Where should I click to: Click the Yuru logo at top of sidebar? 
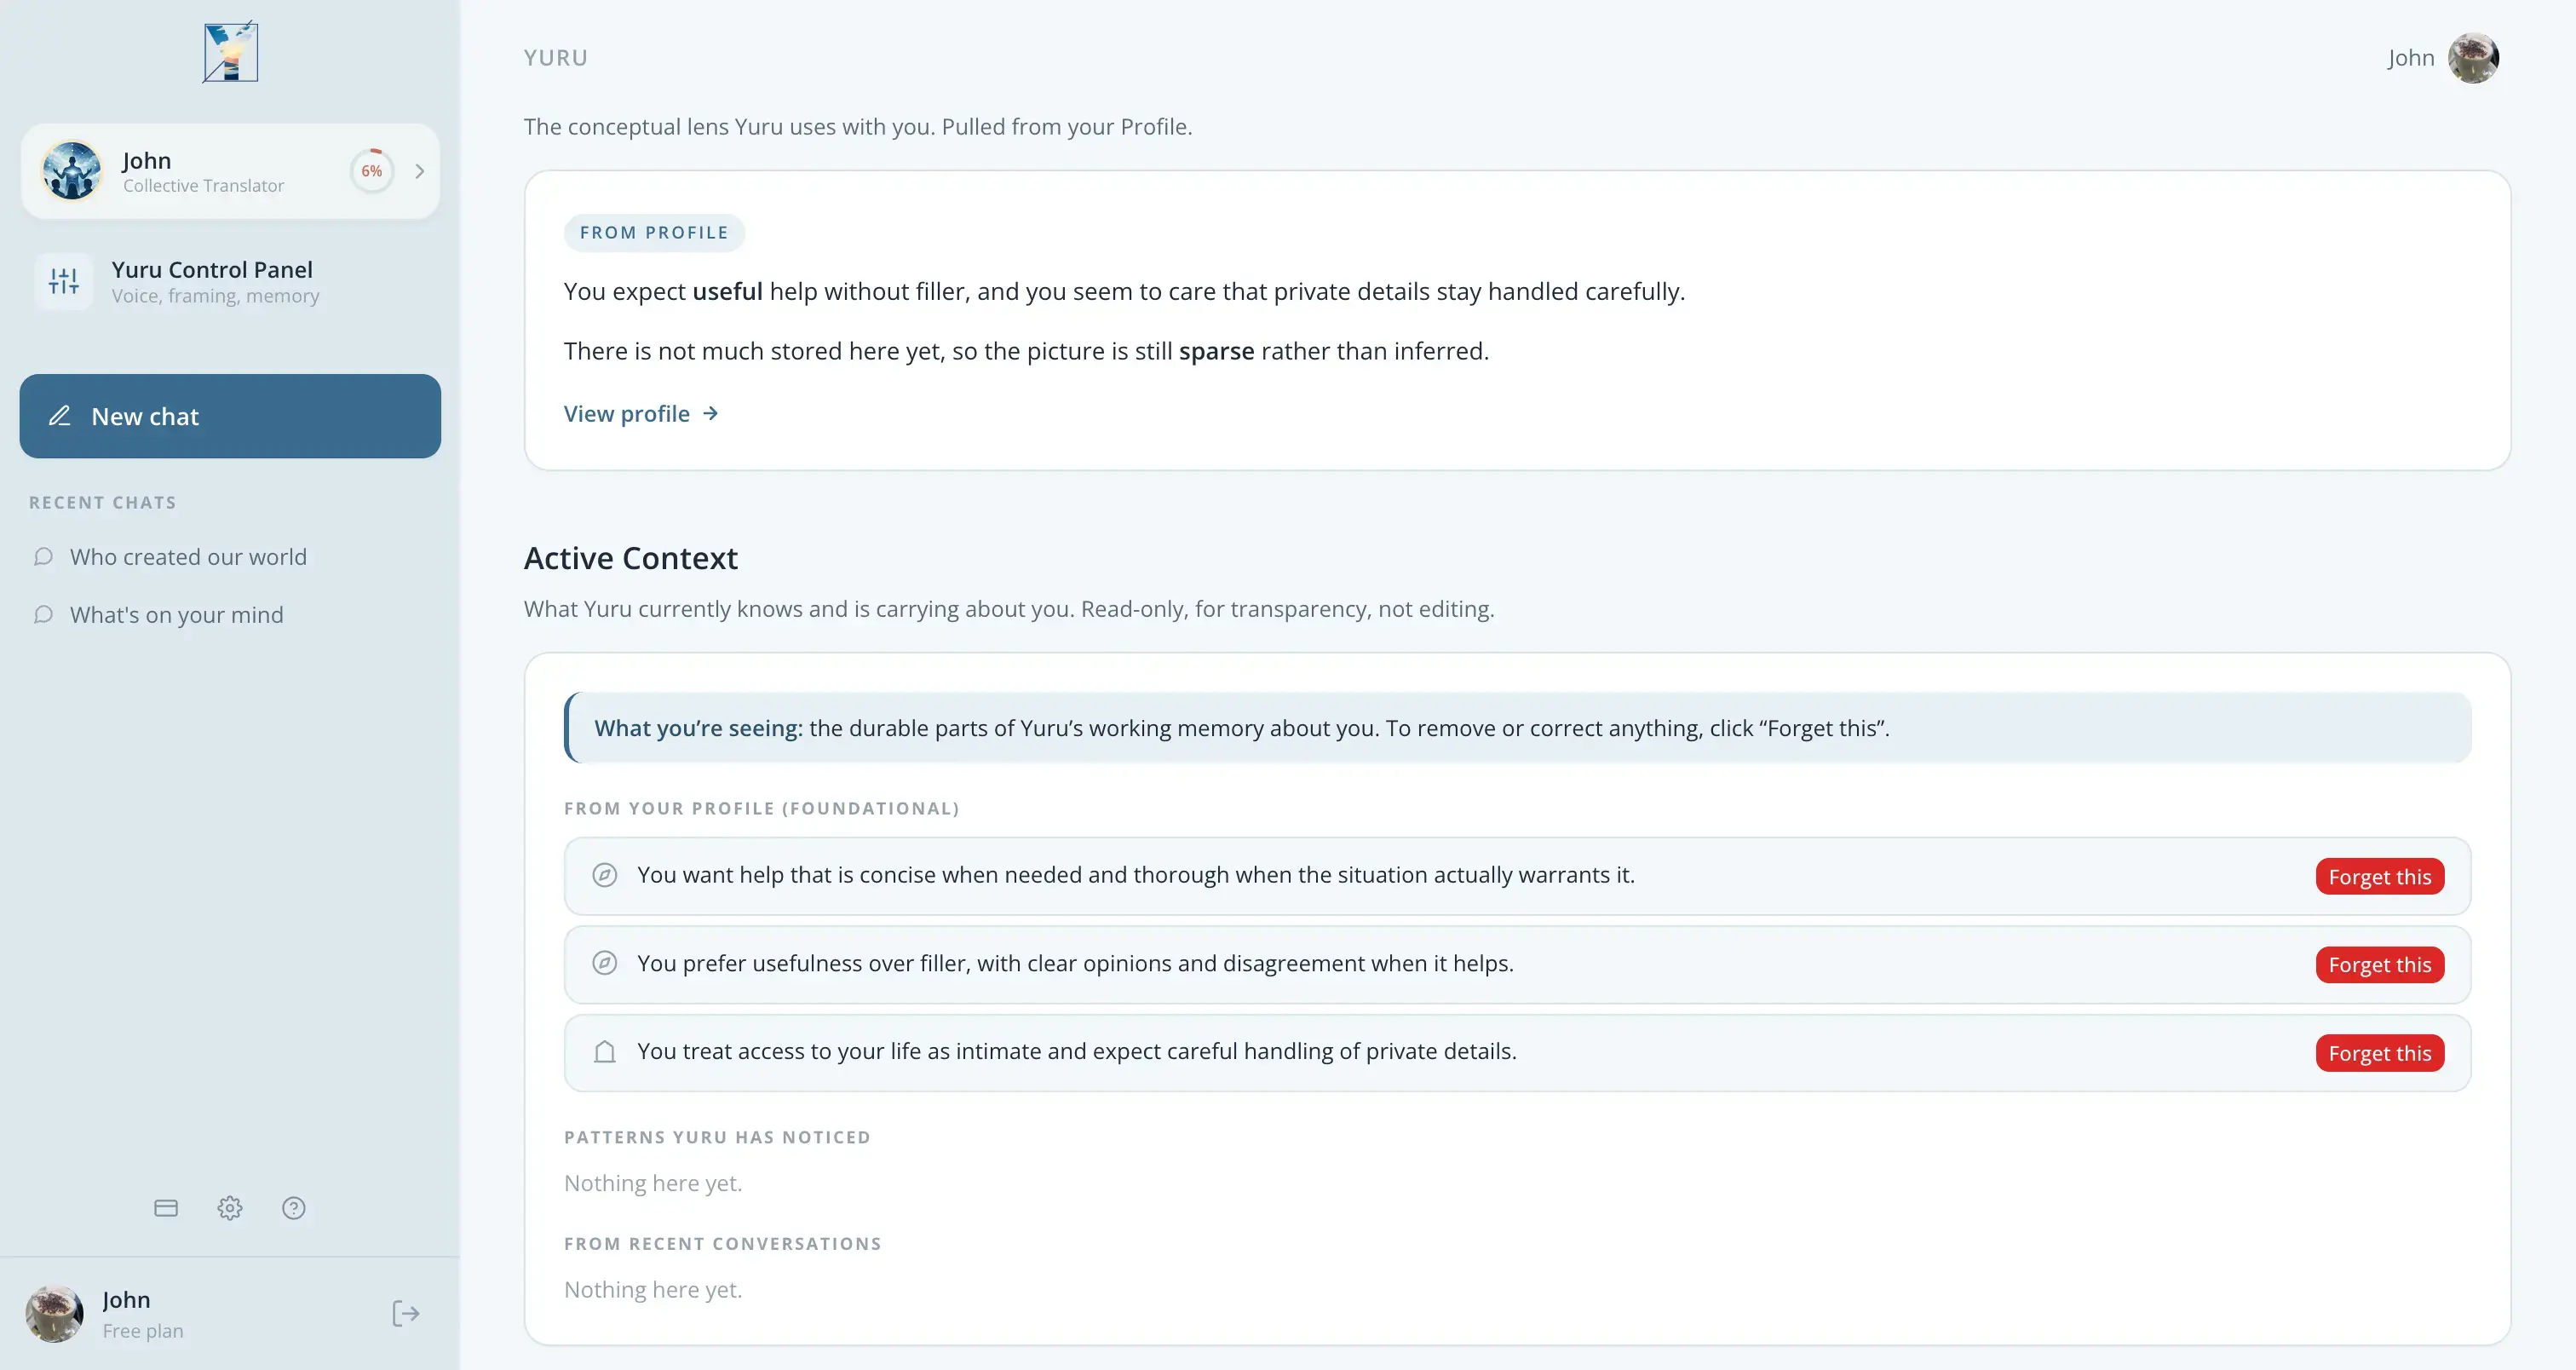[230, 52]
